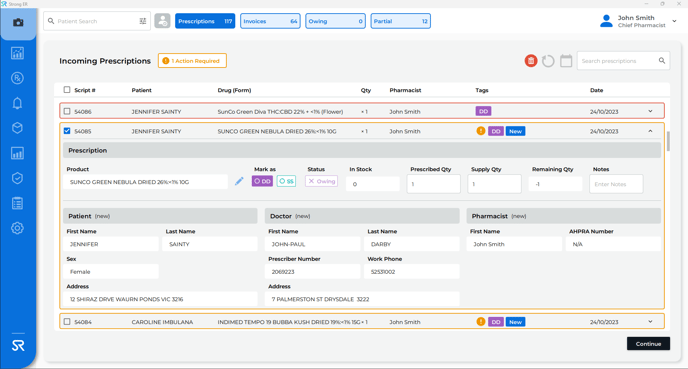Click the AHPRA Number field
Image resolution: width=688 pixels, height=369 pixels.
coord(613,244)
